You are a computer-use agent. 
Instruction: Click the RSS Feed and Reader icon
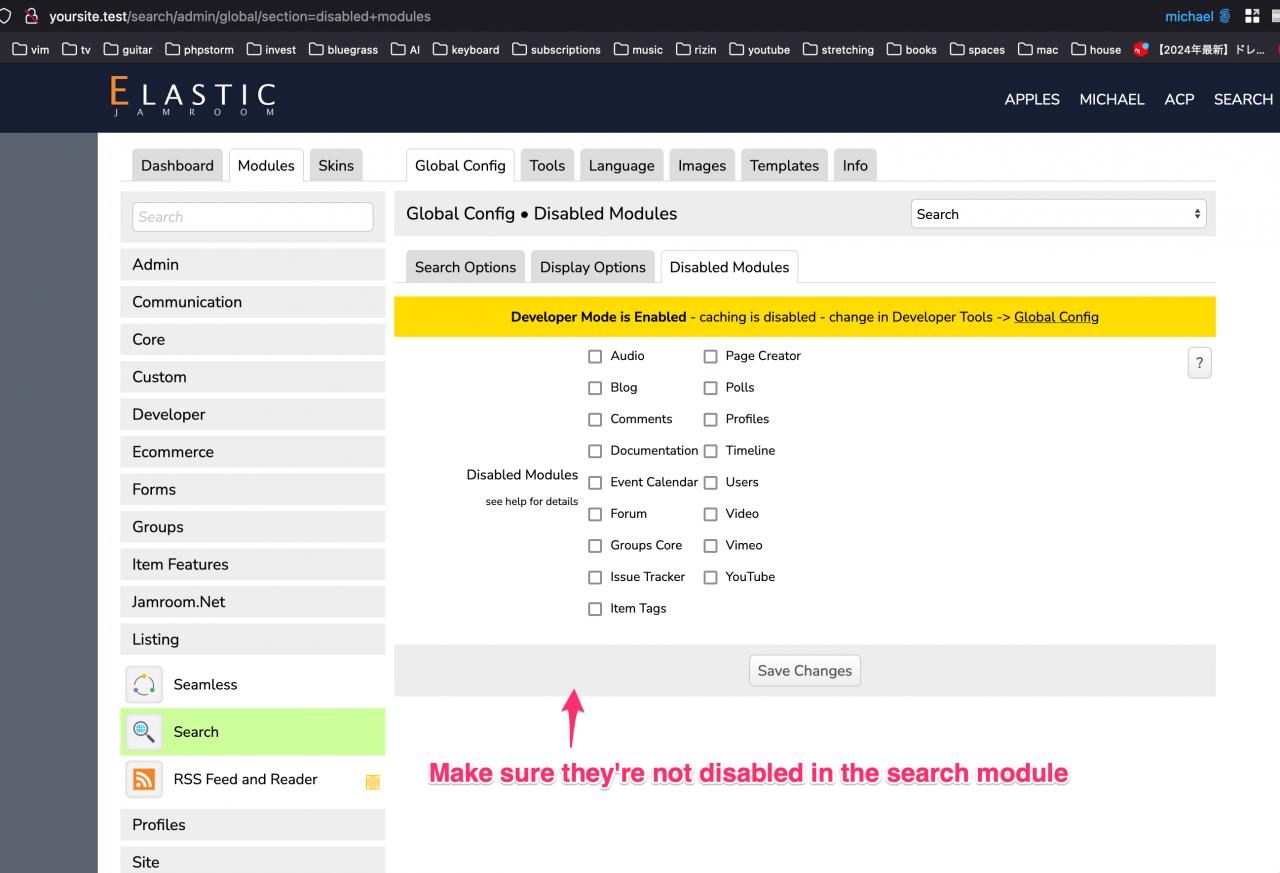click(x=144, y=780)
